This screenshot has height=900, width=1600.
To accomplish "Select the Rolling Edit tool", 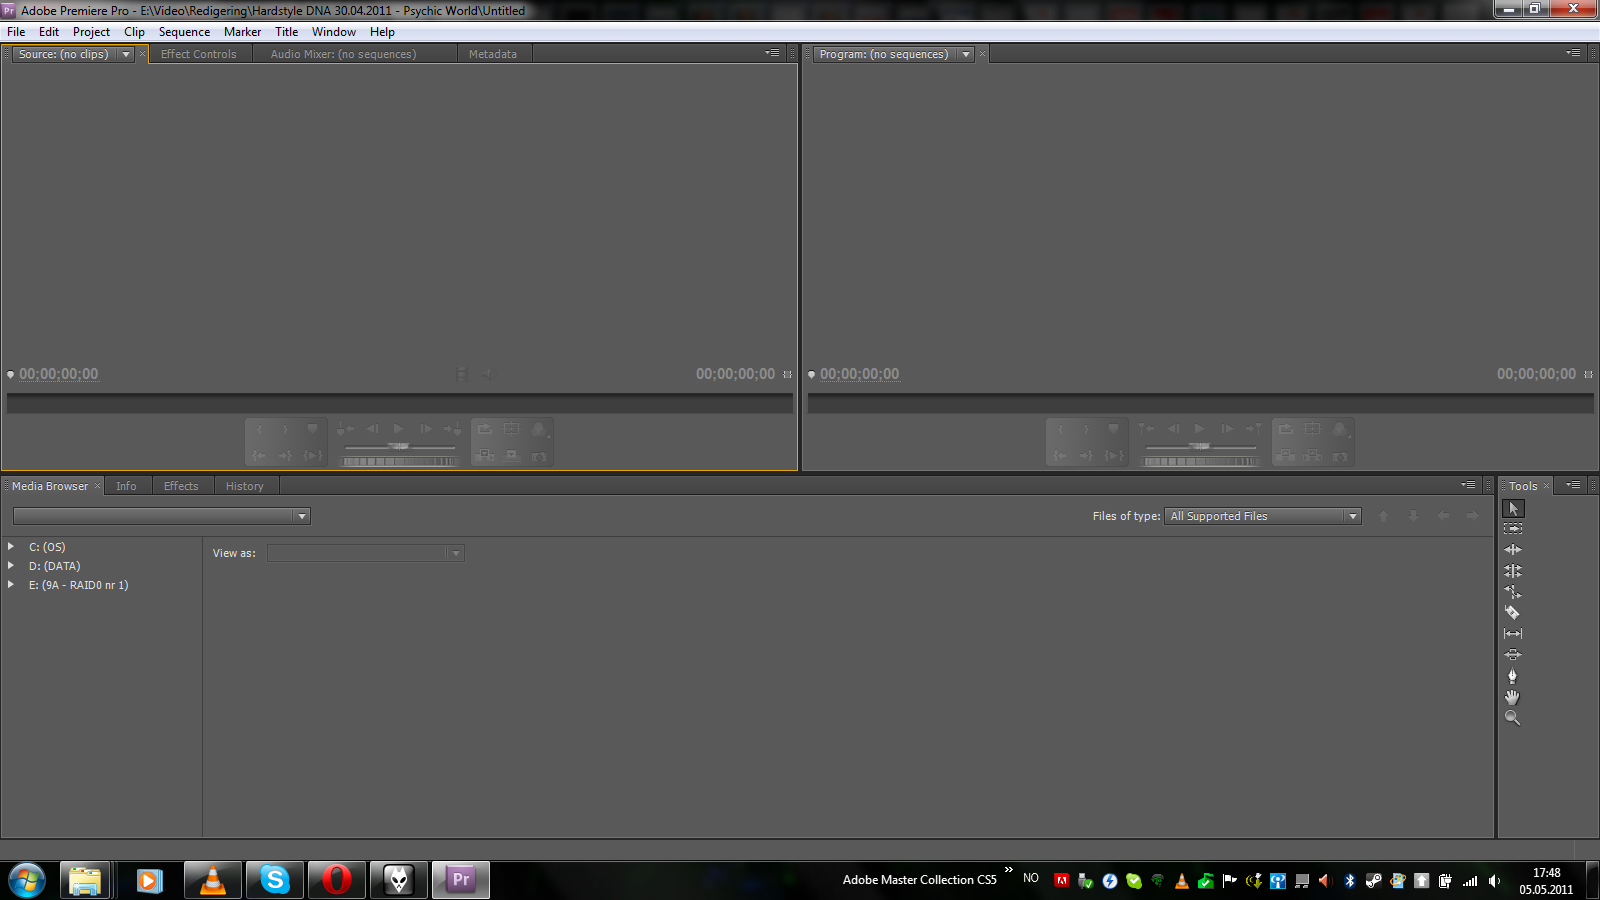I will point(1513,571).
